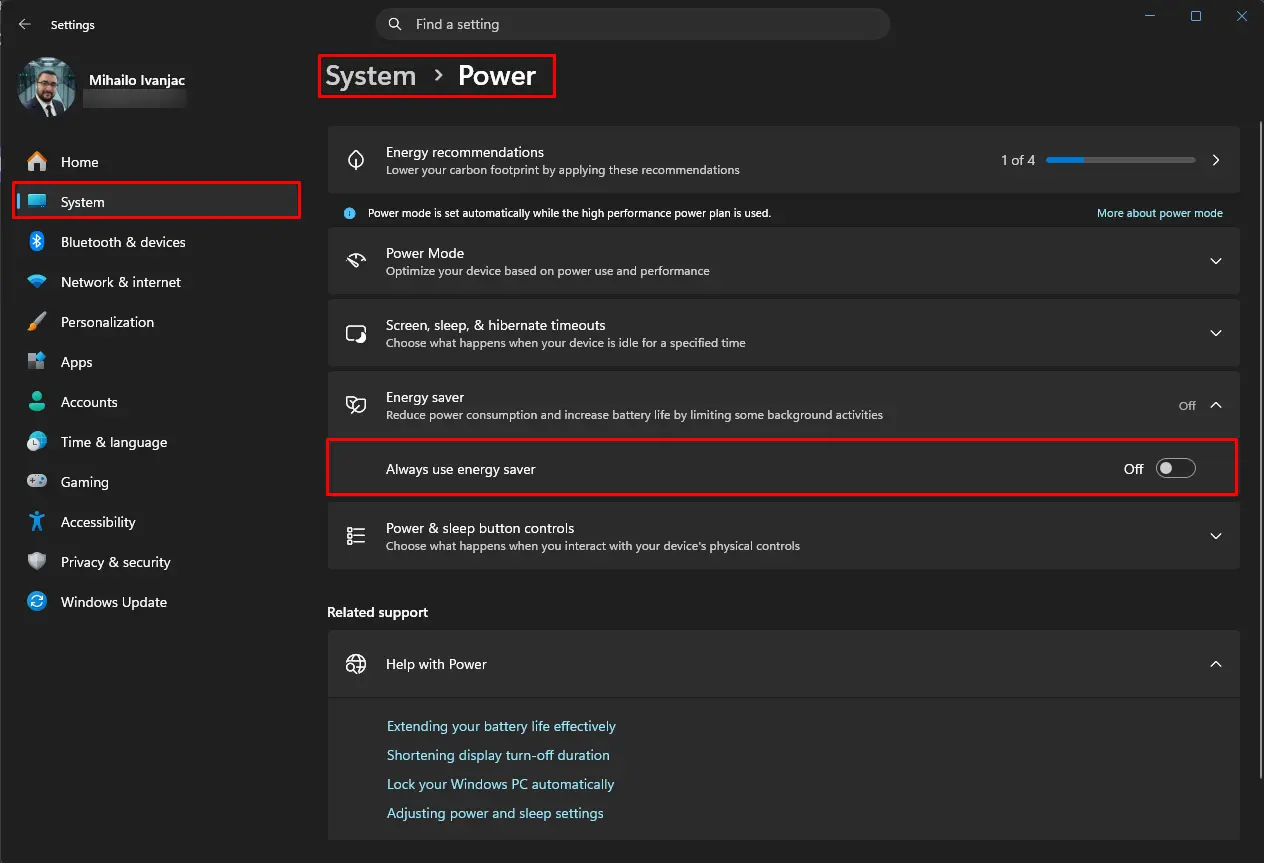Viewport: 1264px width, 863px height.
Task: Expand the Power Mode section chevron
Action: tap(1216, 261)
